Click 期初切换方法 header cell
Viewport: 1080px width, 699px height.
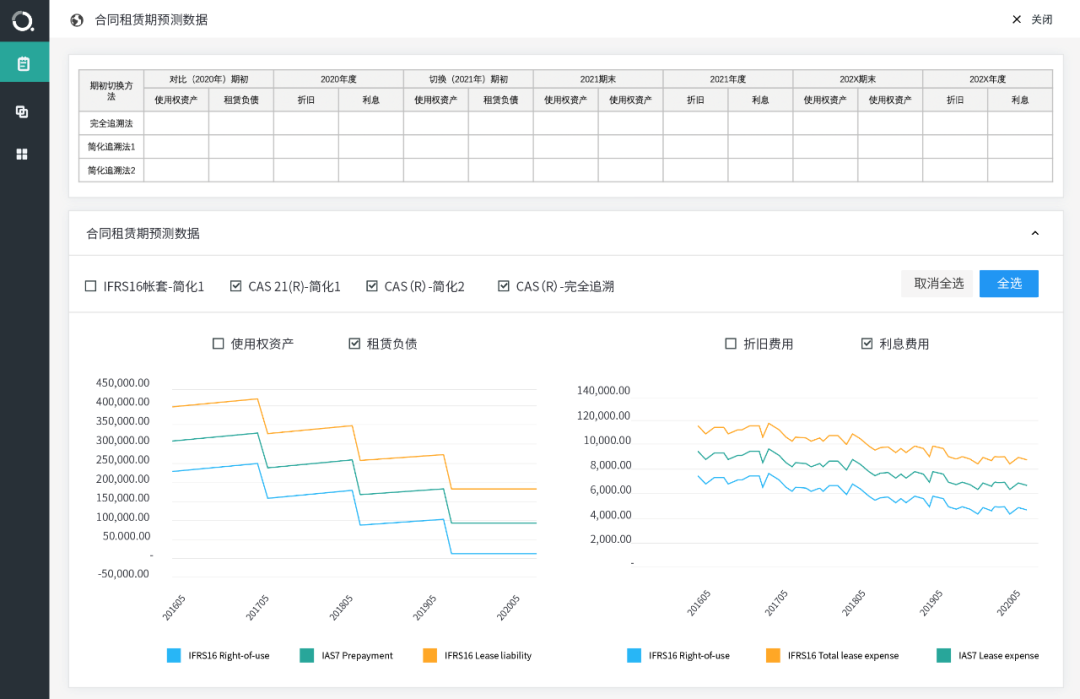tap(111, 91)
